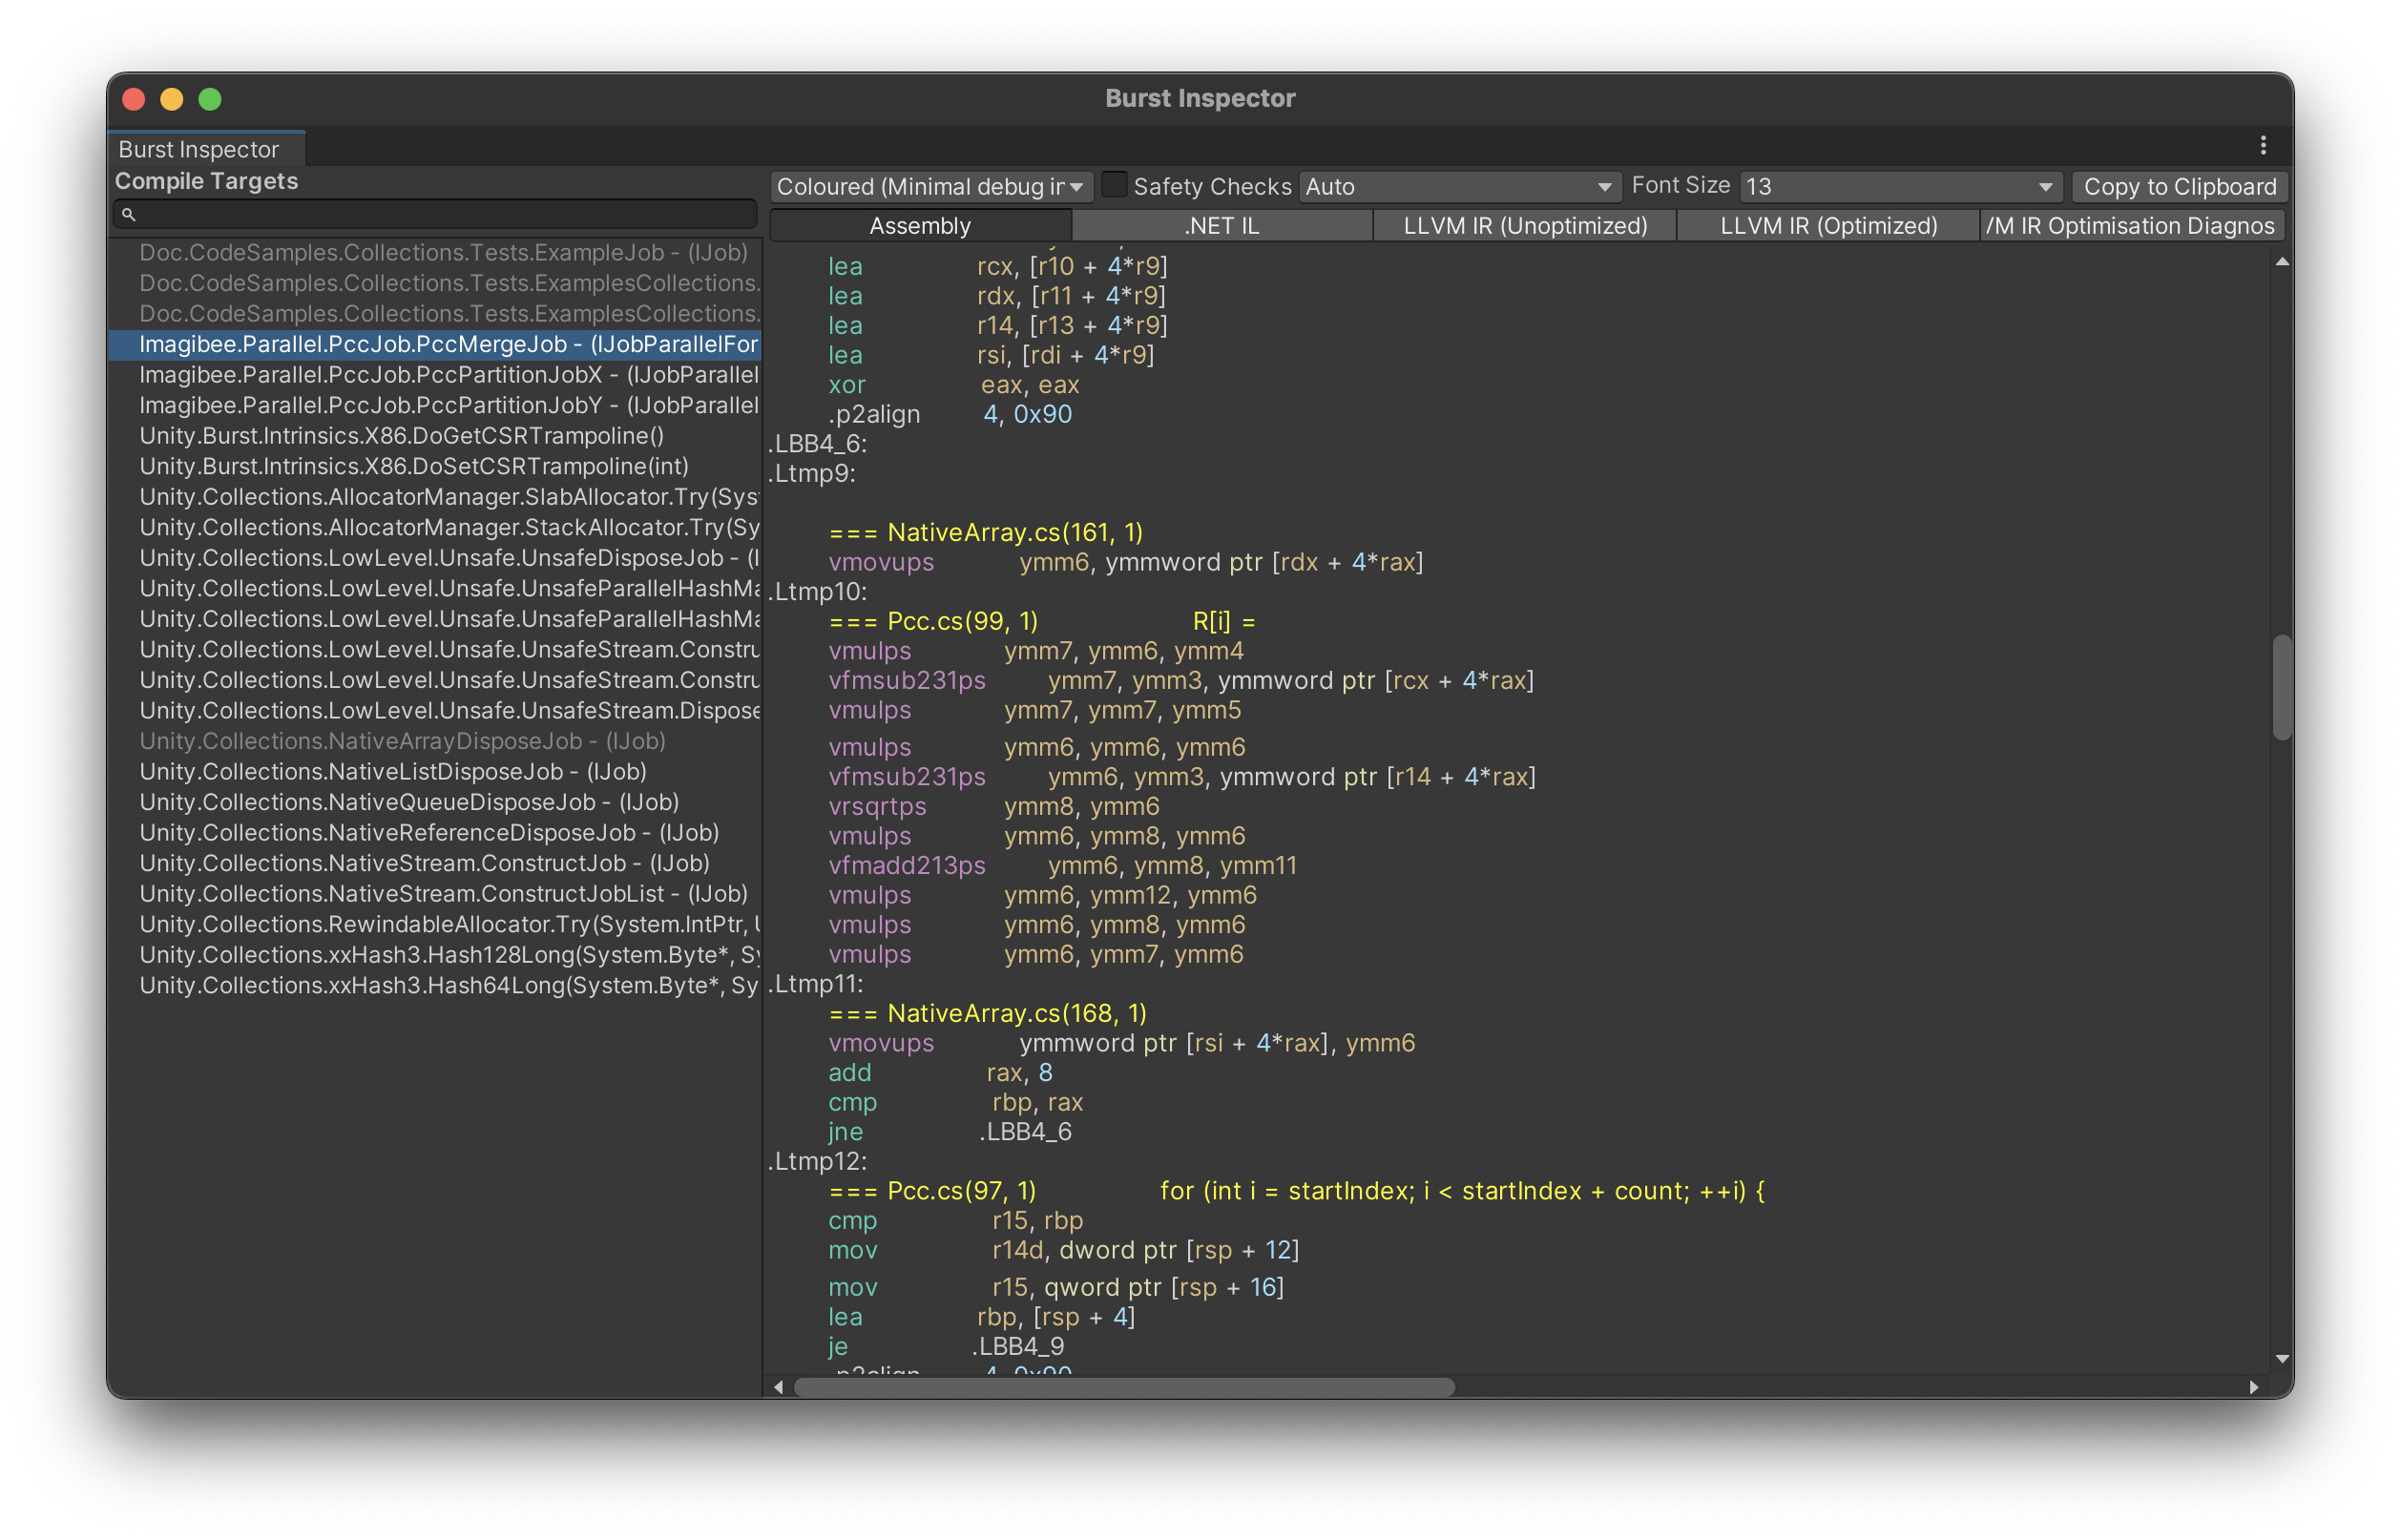2401x1540 pixels.
Task: Select NativeQueueDisposeJob - (IJob) target
Action: tap(435, 802)
